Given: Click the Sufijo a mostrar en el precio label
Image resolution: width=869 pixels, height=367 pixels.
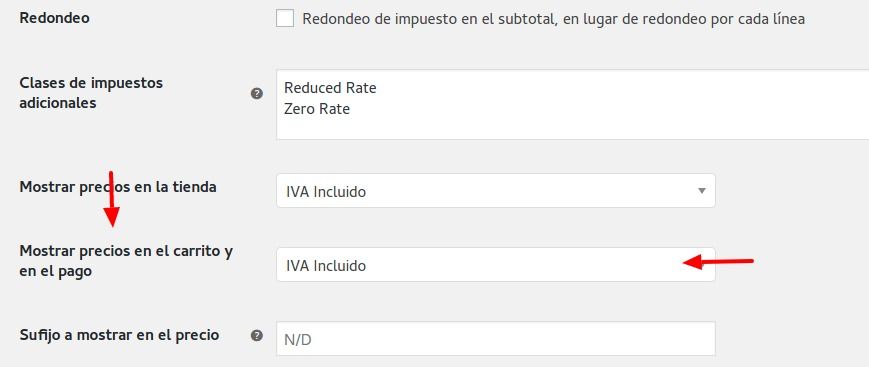Looking at the screenshot, I should click(x=119, y=335).
